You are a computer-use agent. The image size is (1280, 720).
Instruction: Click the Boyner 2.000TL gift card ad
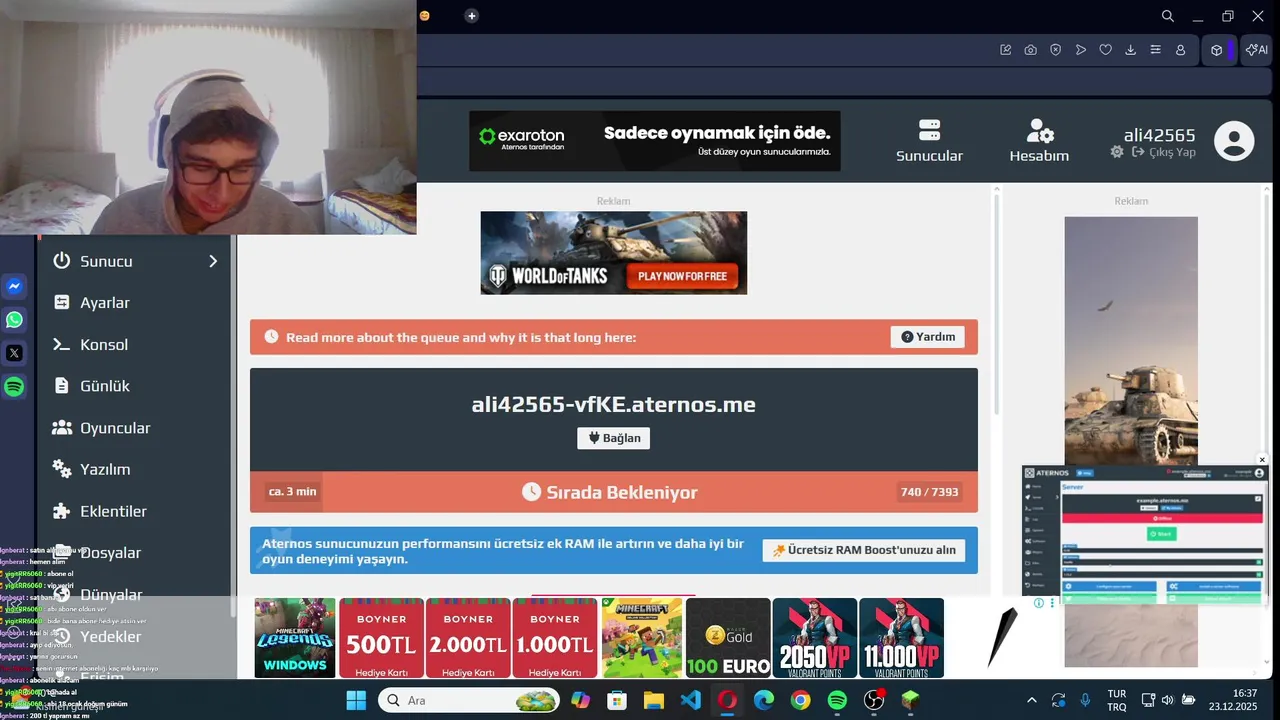[468, 638]
